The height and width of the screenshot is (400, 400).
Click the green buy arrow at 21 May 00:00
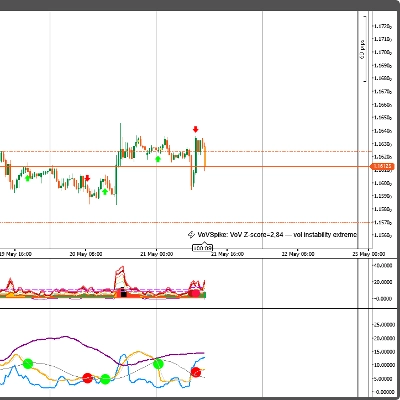coord(158,159)
